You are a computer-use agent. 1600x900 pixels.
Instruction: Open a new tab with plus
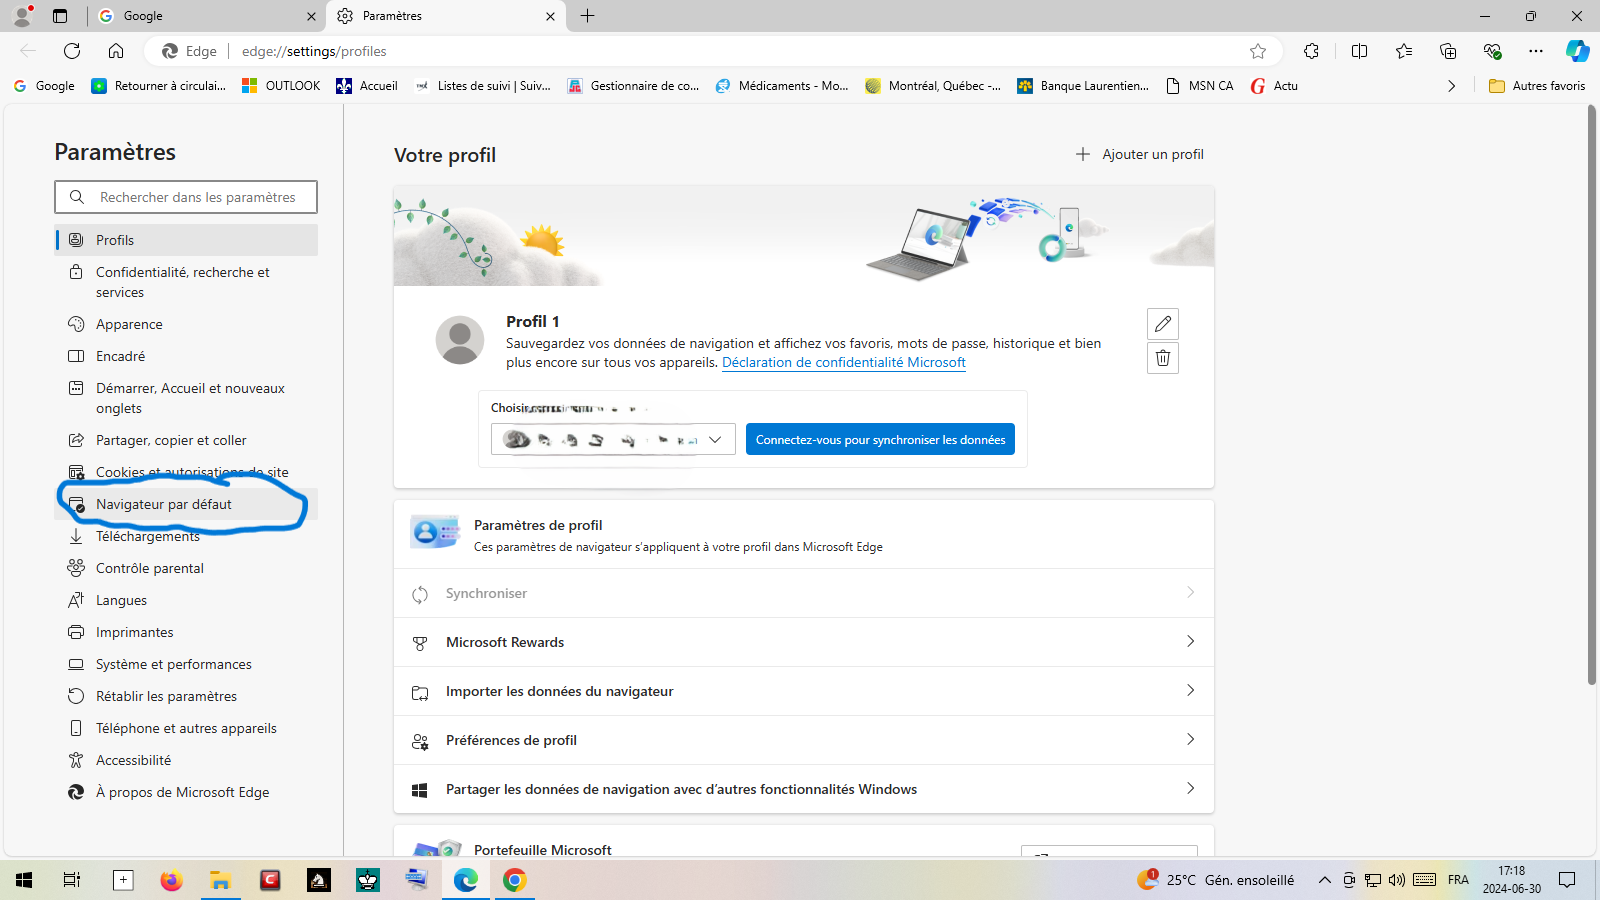coord(587,16)
